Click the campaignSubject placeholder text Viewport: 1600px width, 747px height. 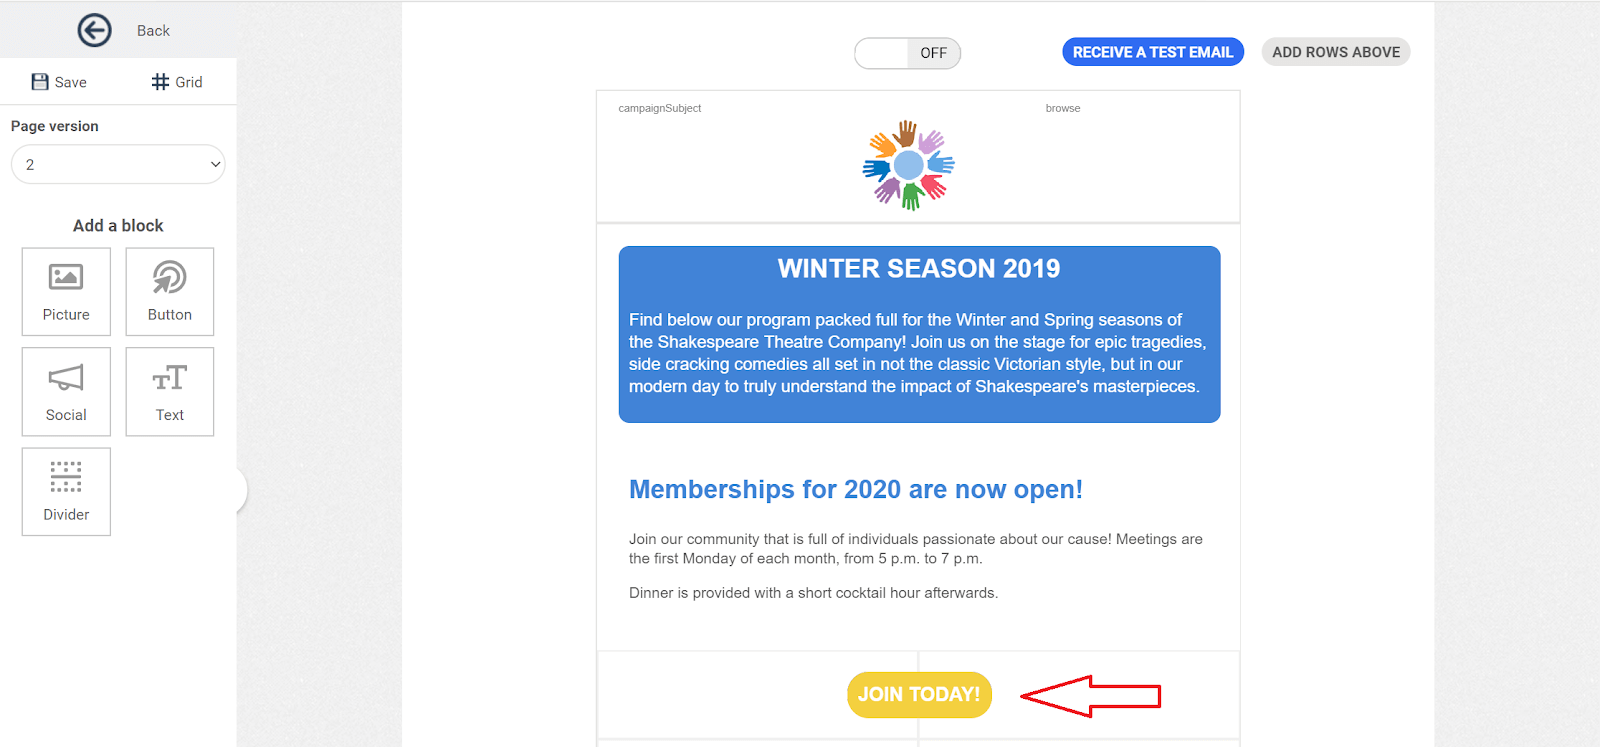660,108
